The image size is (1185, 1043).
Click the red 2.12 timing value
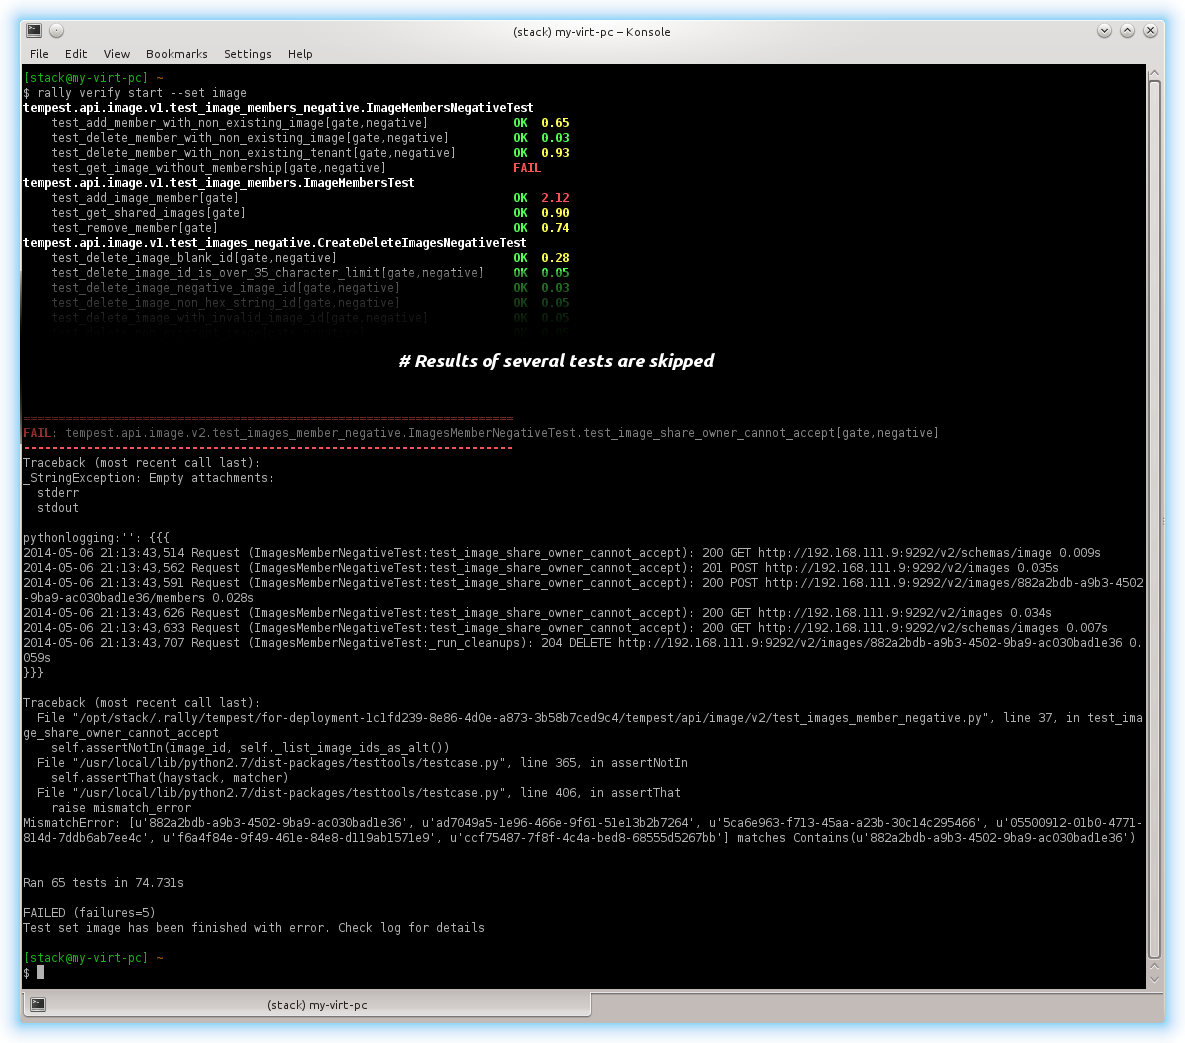click(x=555, y=198)
